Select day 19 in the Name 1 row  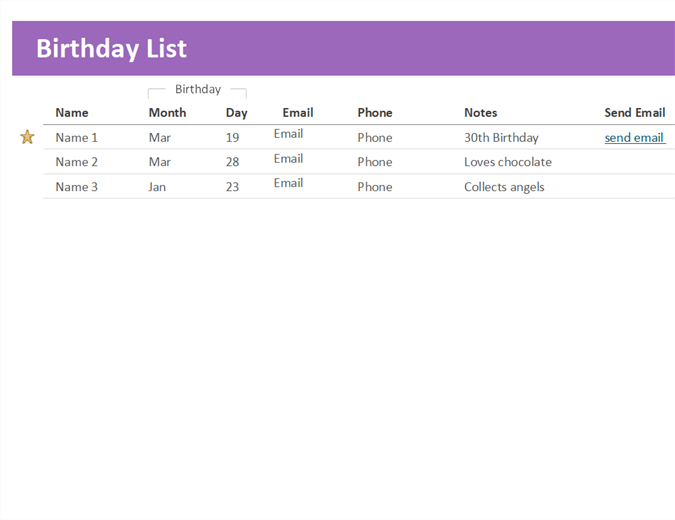tap(233, 138)
